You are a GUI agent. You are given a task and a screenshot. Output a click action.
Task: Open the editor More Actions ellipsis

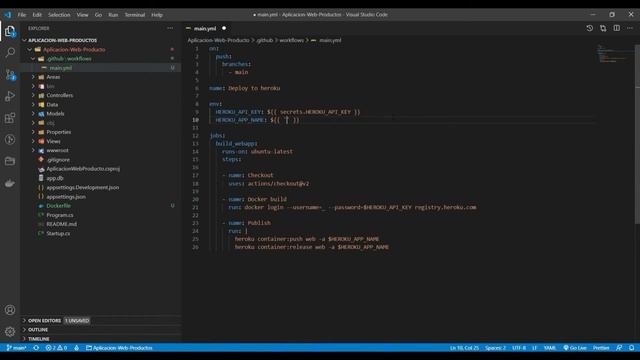click(x=630, y=28)
